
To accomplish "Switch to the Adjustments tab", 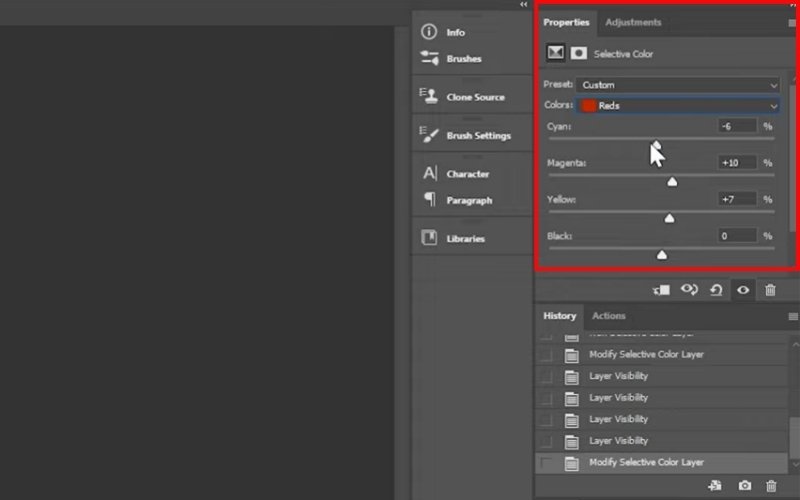I will 633,22.
